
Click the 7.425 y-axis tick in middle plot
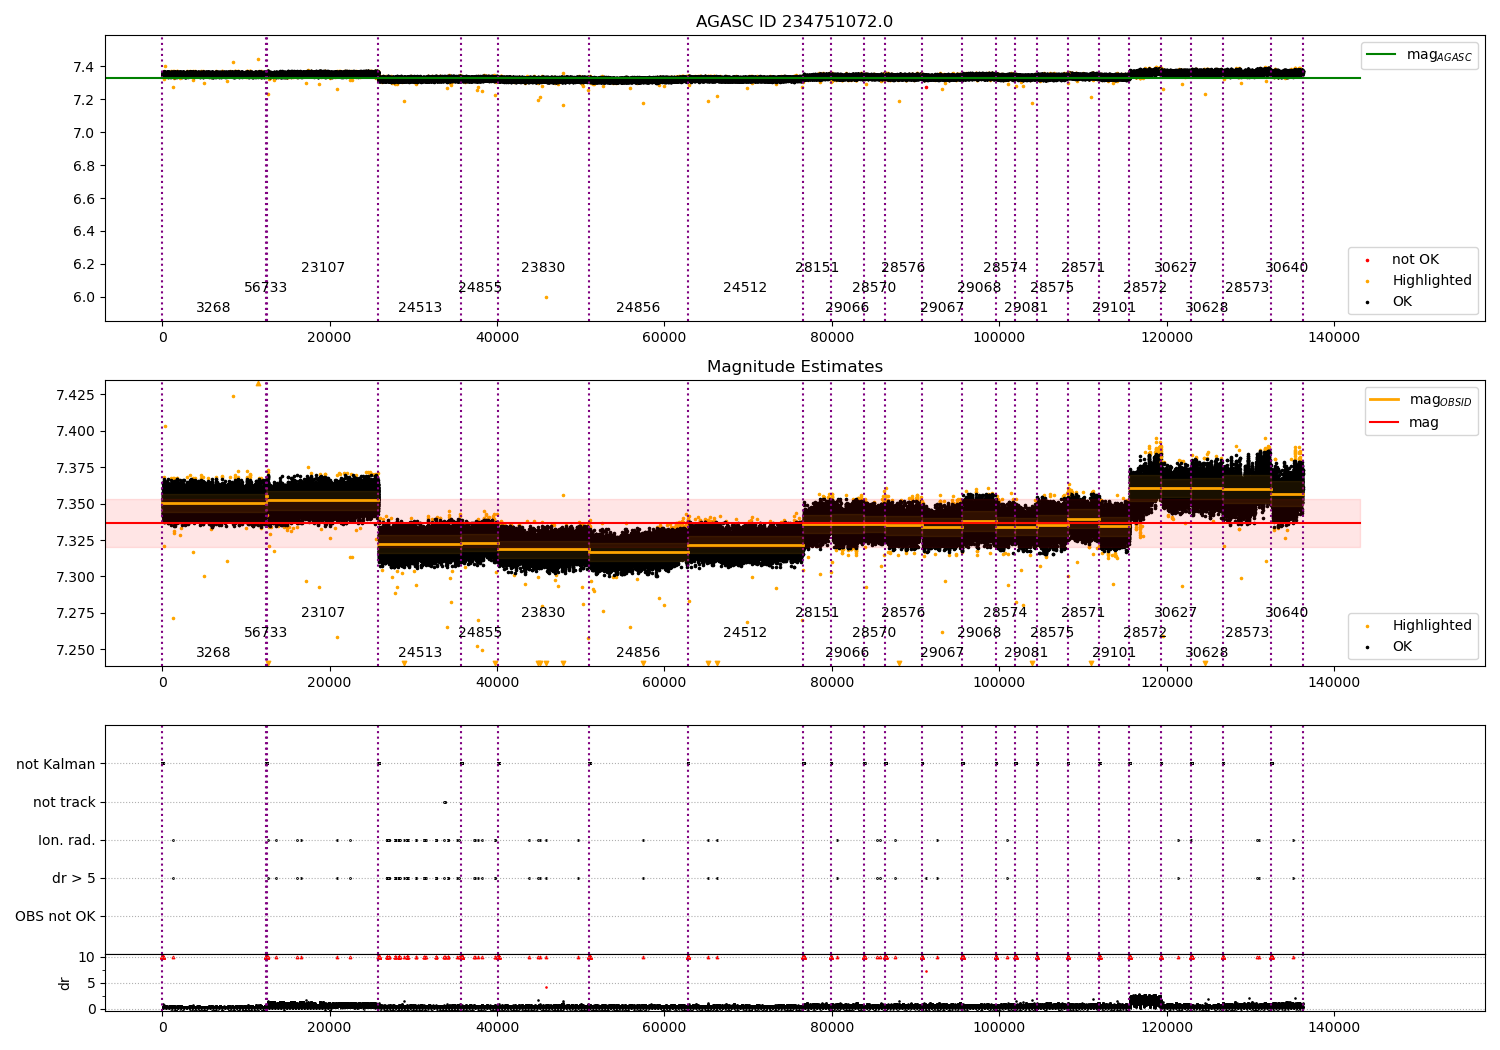(76, 395)
